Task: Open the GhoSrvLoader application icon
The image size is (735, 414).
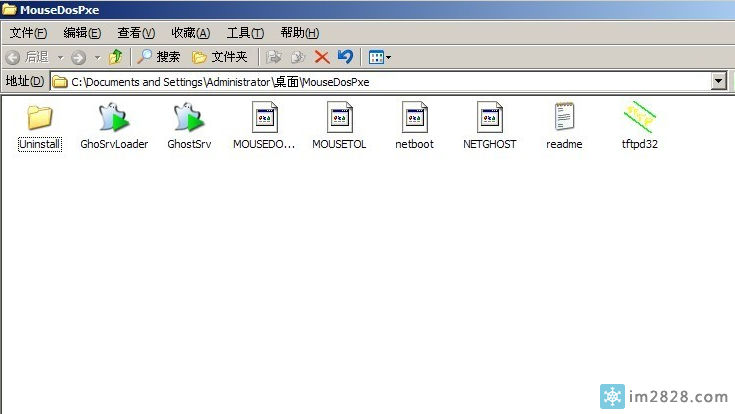Action: tap(114, 119)
